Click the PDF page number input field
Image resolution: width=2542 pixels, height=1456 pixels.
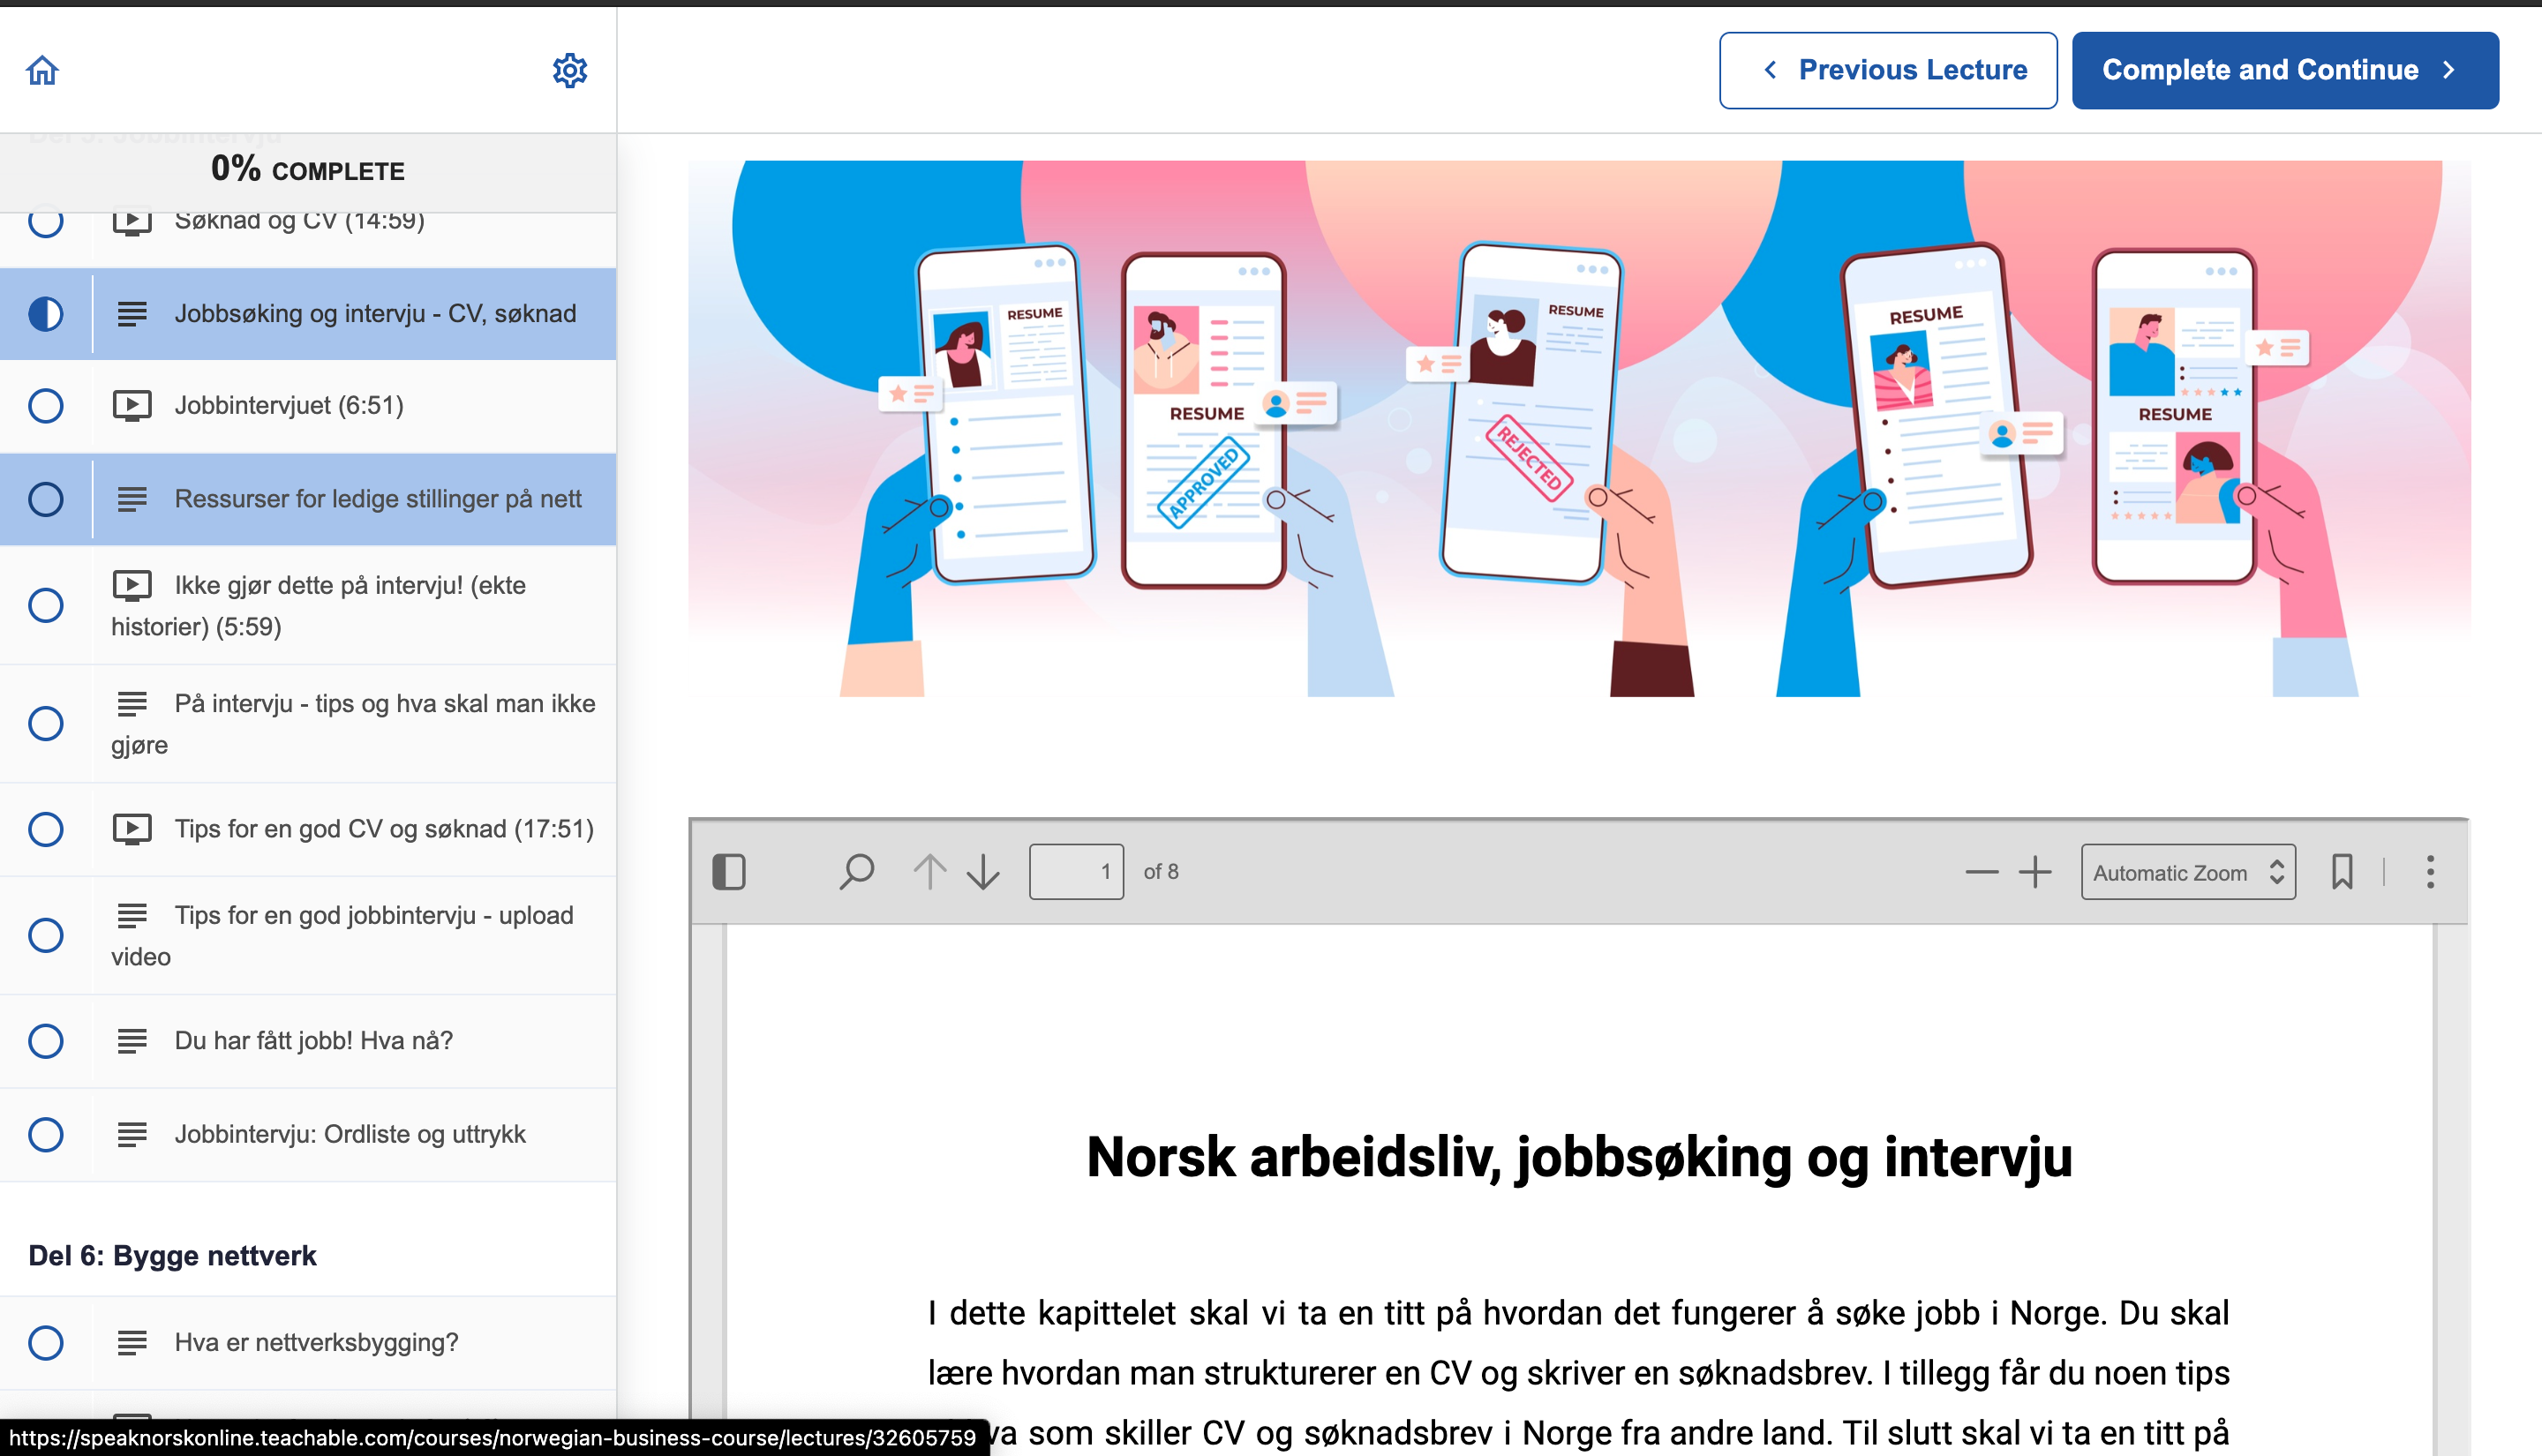[x=1076, y=872]
